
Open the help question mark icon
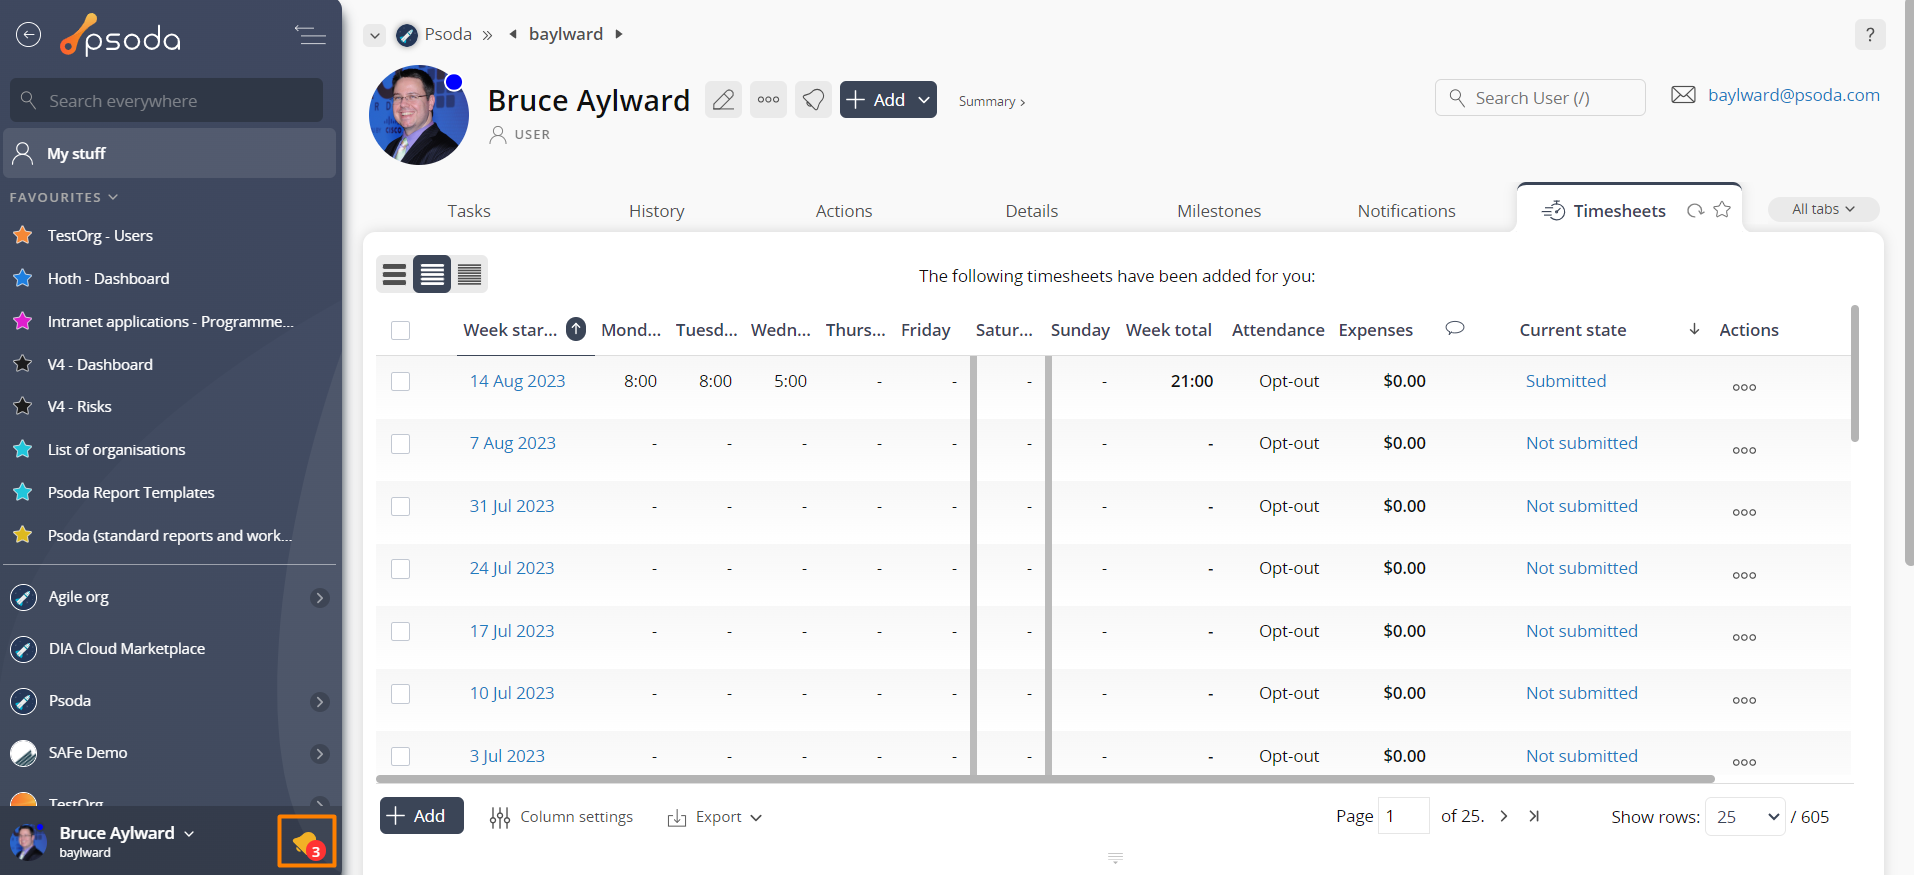[x=1870, y=34]
